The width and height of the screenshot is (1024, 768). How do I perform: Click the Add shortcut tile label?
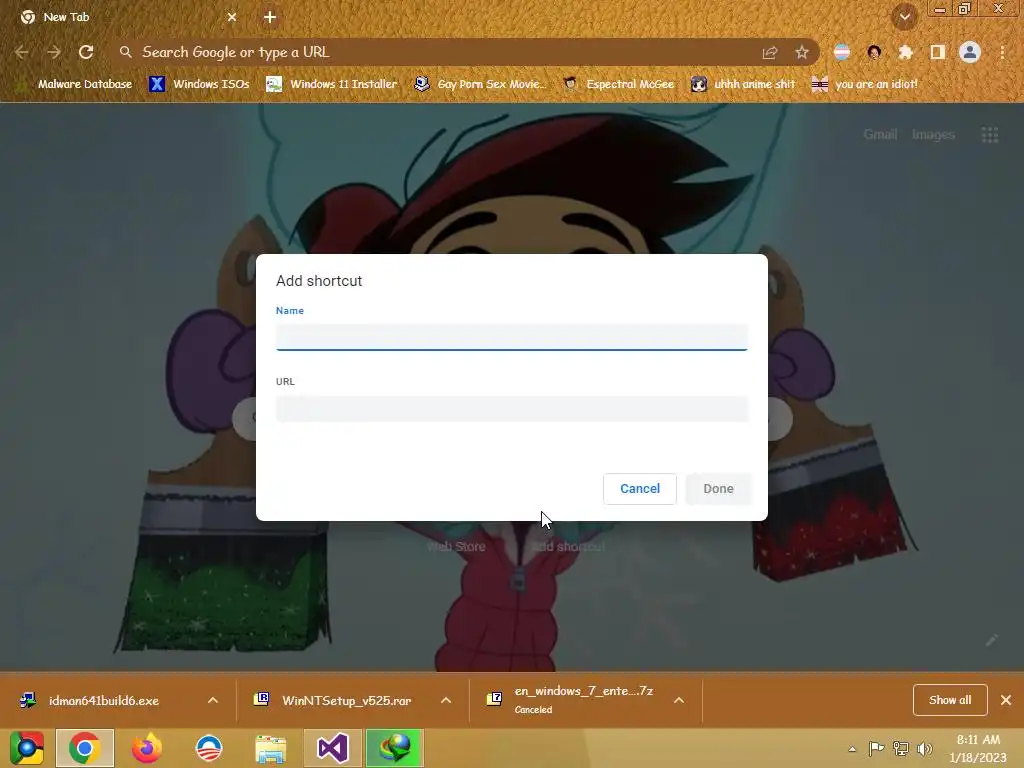568,547
